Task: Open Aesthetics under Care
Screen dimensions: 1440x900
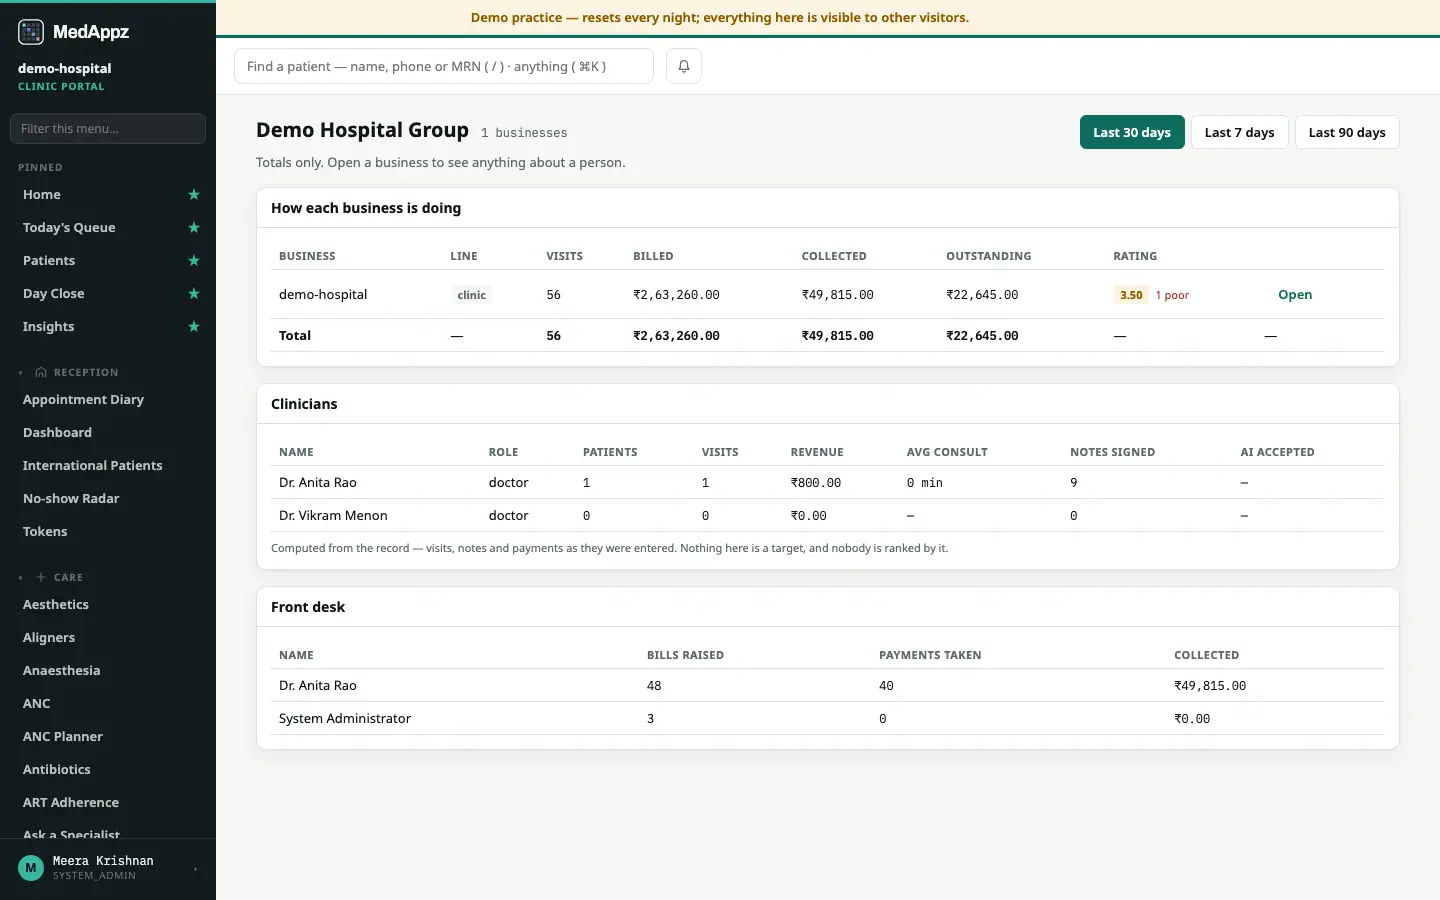Action: click(56, 605)
